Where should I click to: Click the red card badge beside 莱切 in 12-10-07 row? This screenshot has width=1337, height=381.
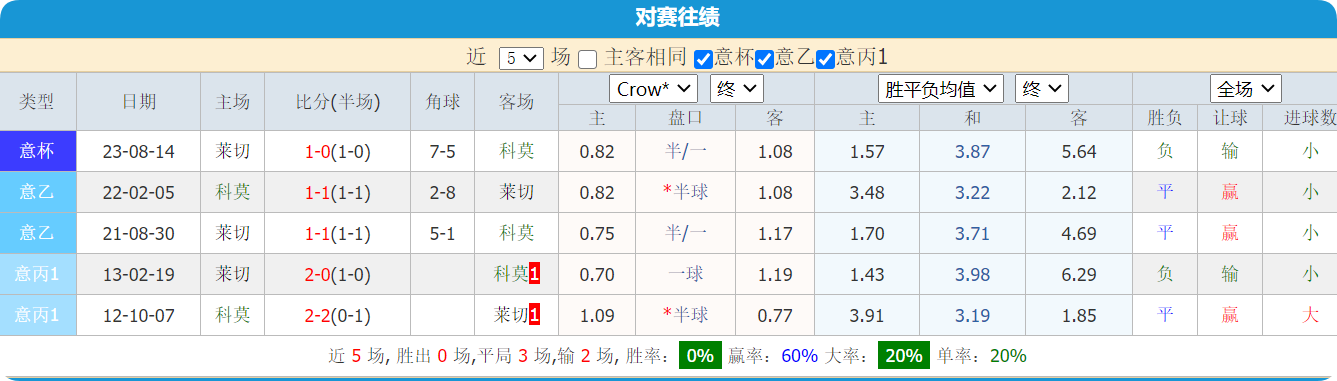(535, 315)
